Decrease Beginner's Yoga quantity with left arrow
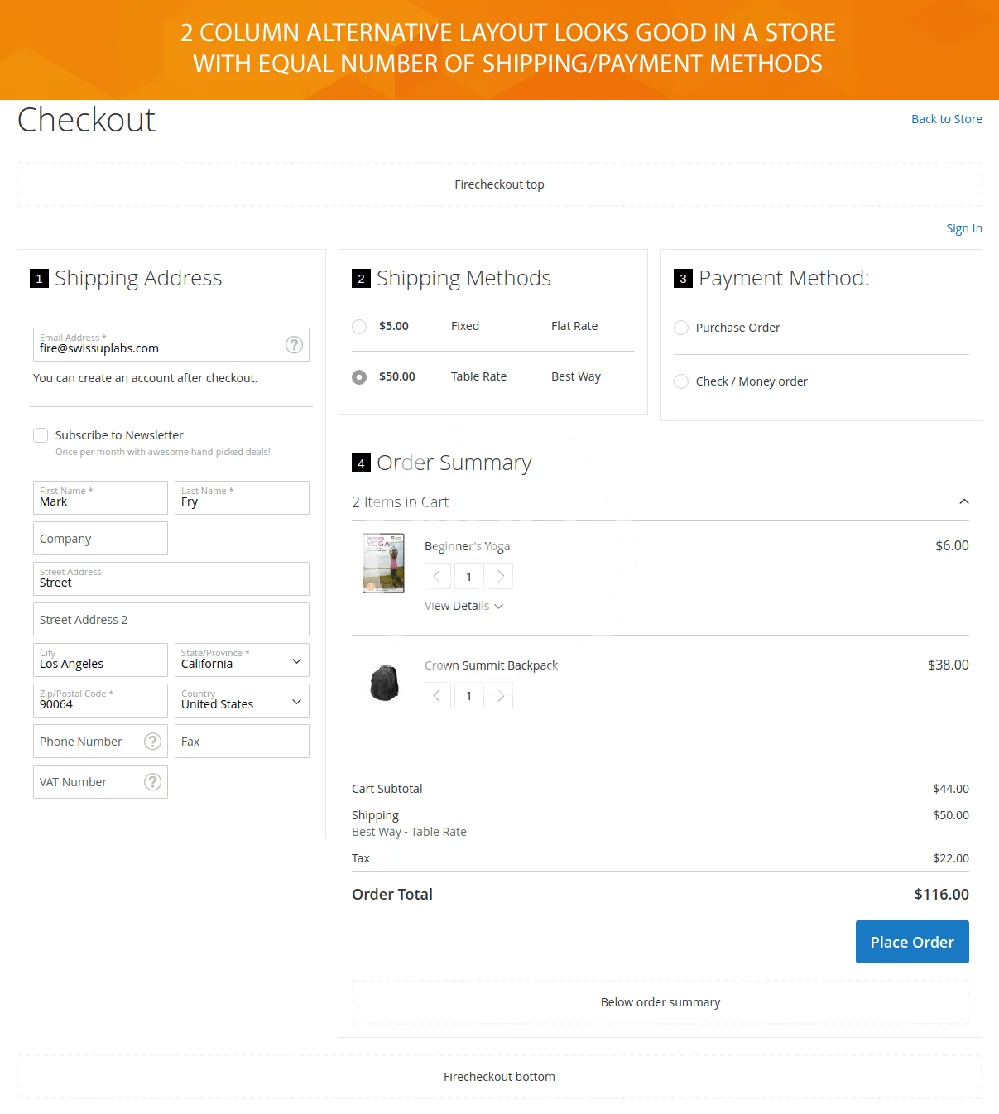The image size is (999, 1114). pyautogui.click(x=437, y=576)
